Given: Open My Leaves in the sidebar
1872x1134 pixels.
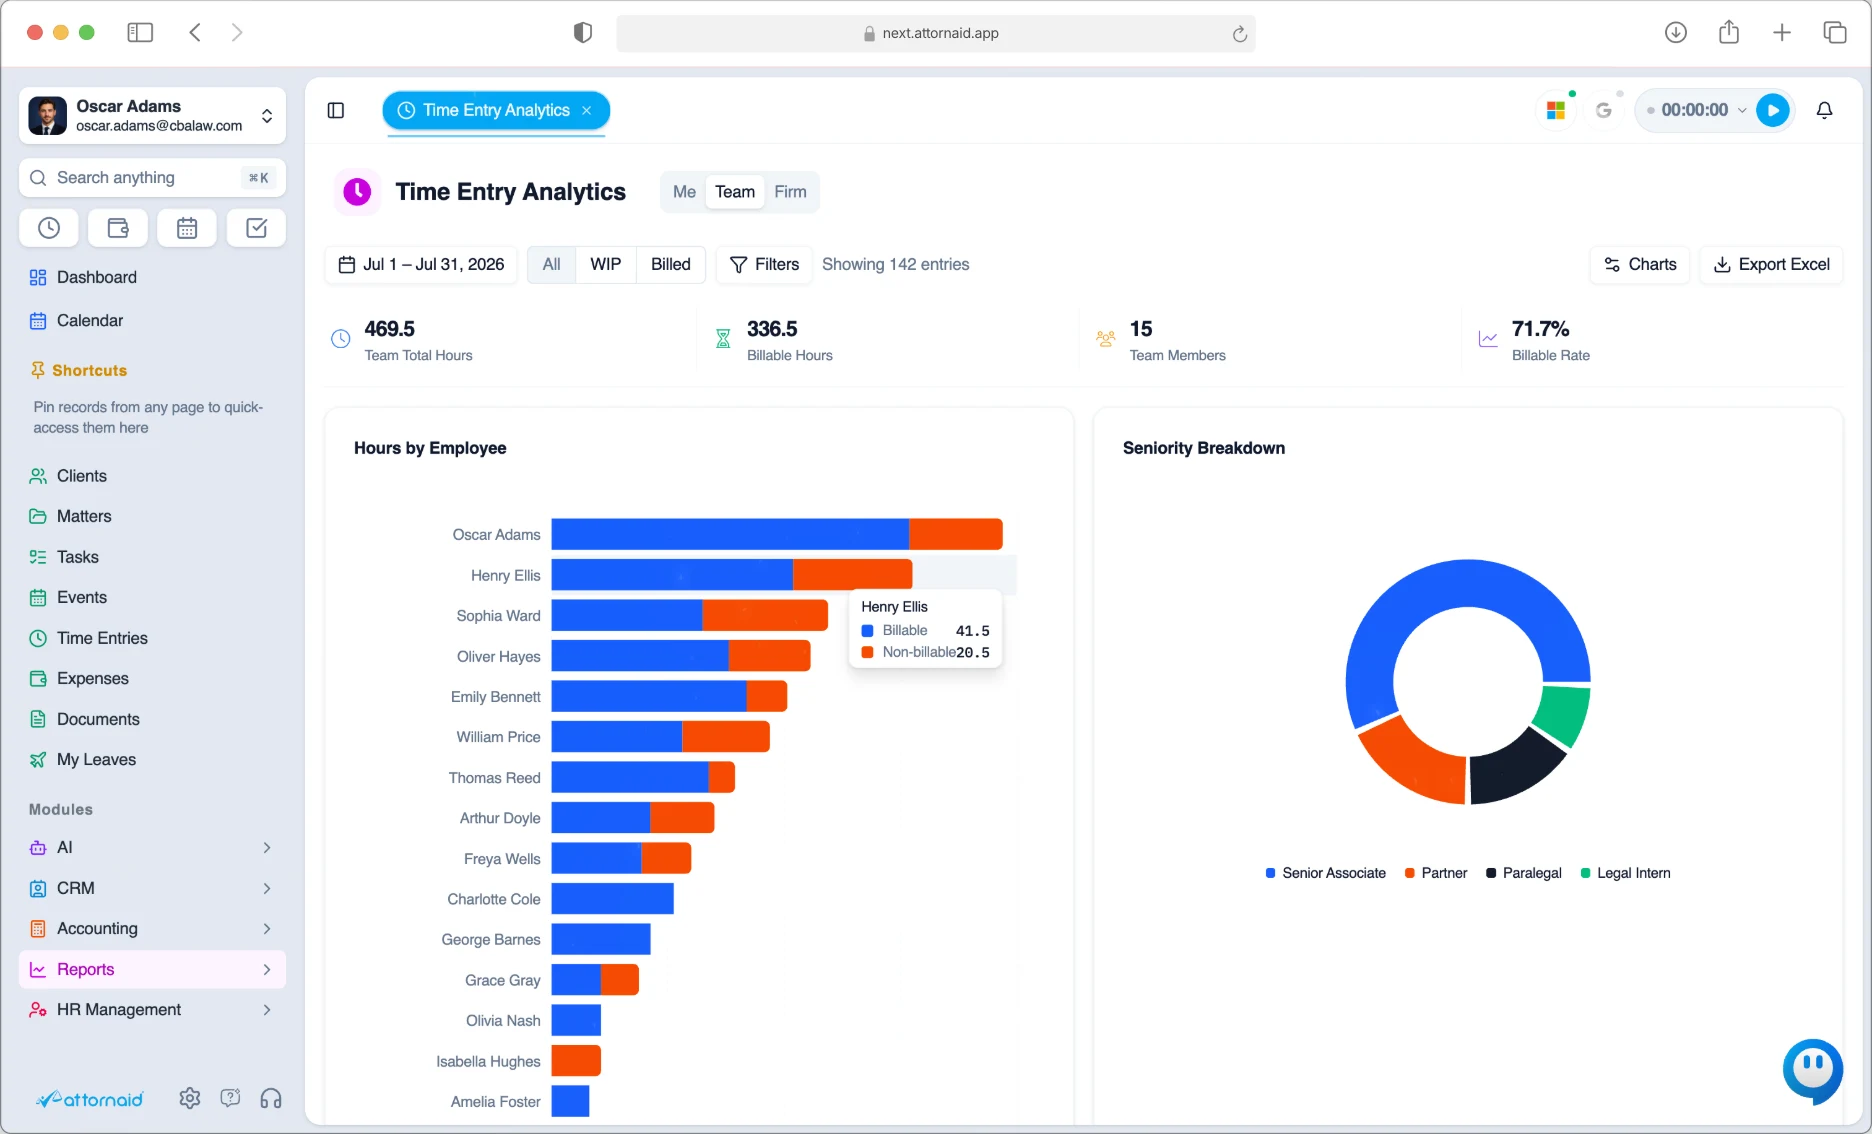Looking at the screenshot, I should 152,759.
